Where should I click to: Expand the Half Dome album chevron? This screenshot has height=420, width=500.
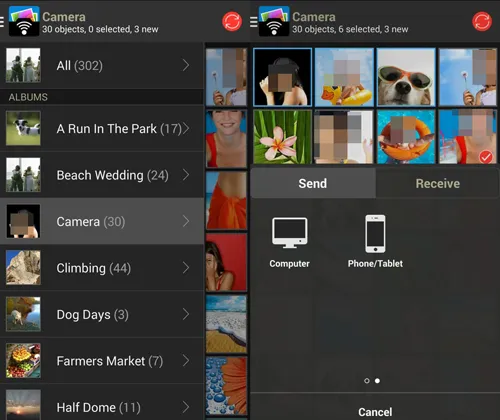click(186, 407)
